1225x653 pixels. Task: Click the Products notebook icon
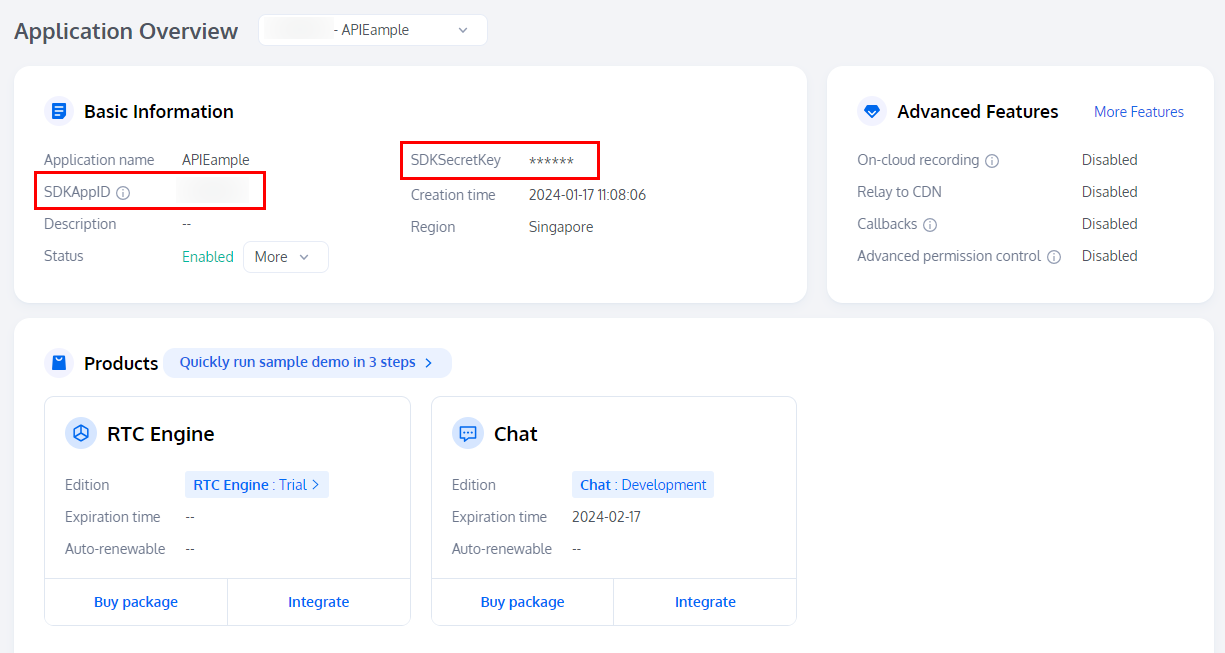(x=59, y=363)
